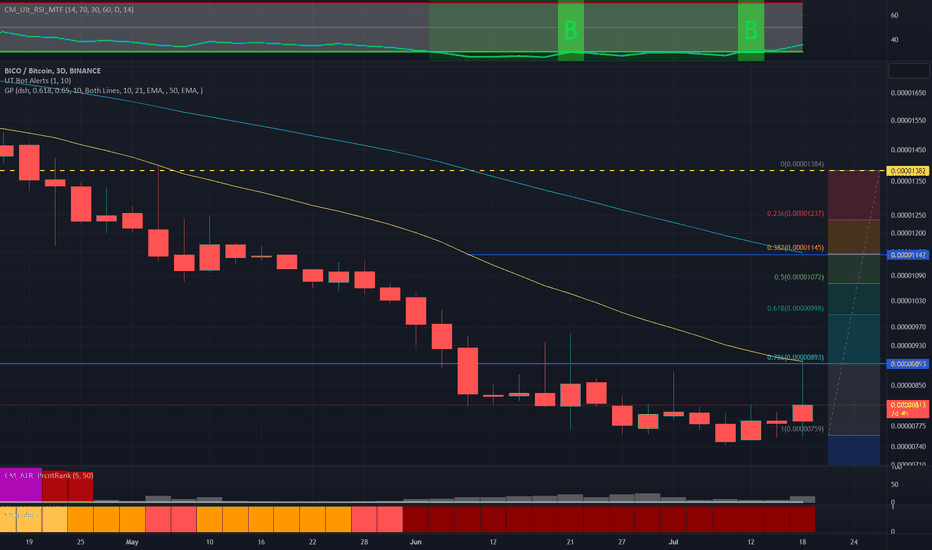Click the CM_Ult_RSI_MTF indicator label
Image resolution: width=932 pixels, height=550 pixels.
click(x=69, y=10)
